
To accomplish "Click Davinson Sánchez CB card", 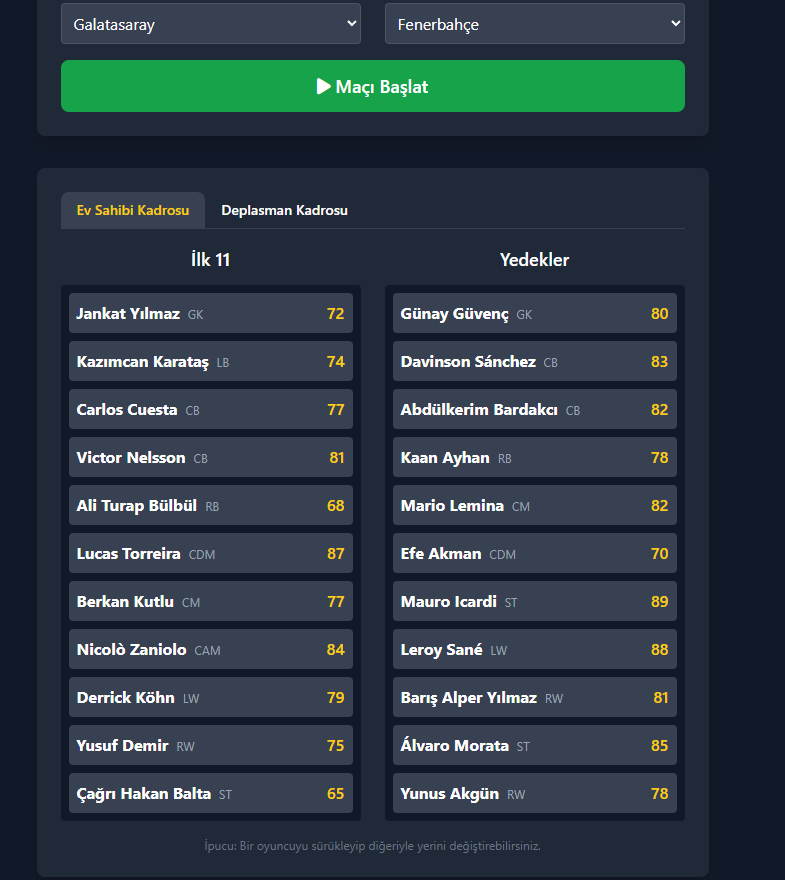I will pyautogui.click(x=534, y=361).
